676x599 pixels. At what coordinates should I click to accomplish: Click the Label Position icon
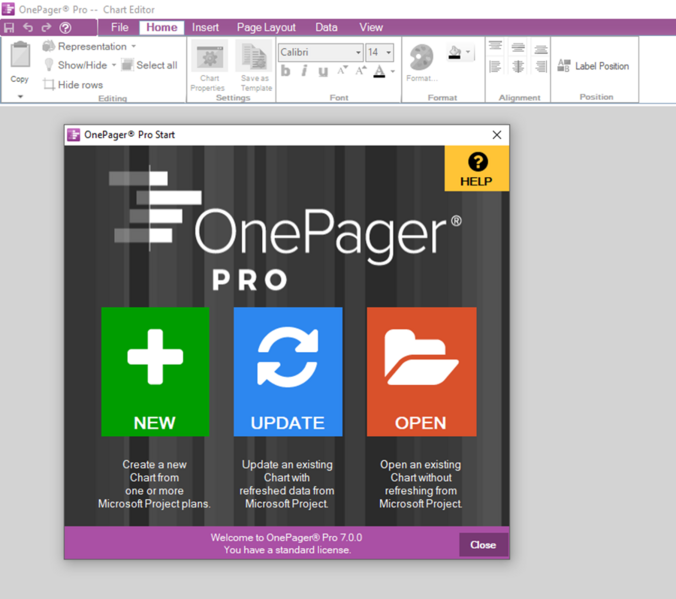(563, 66)
